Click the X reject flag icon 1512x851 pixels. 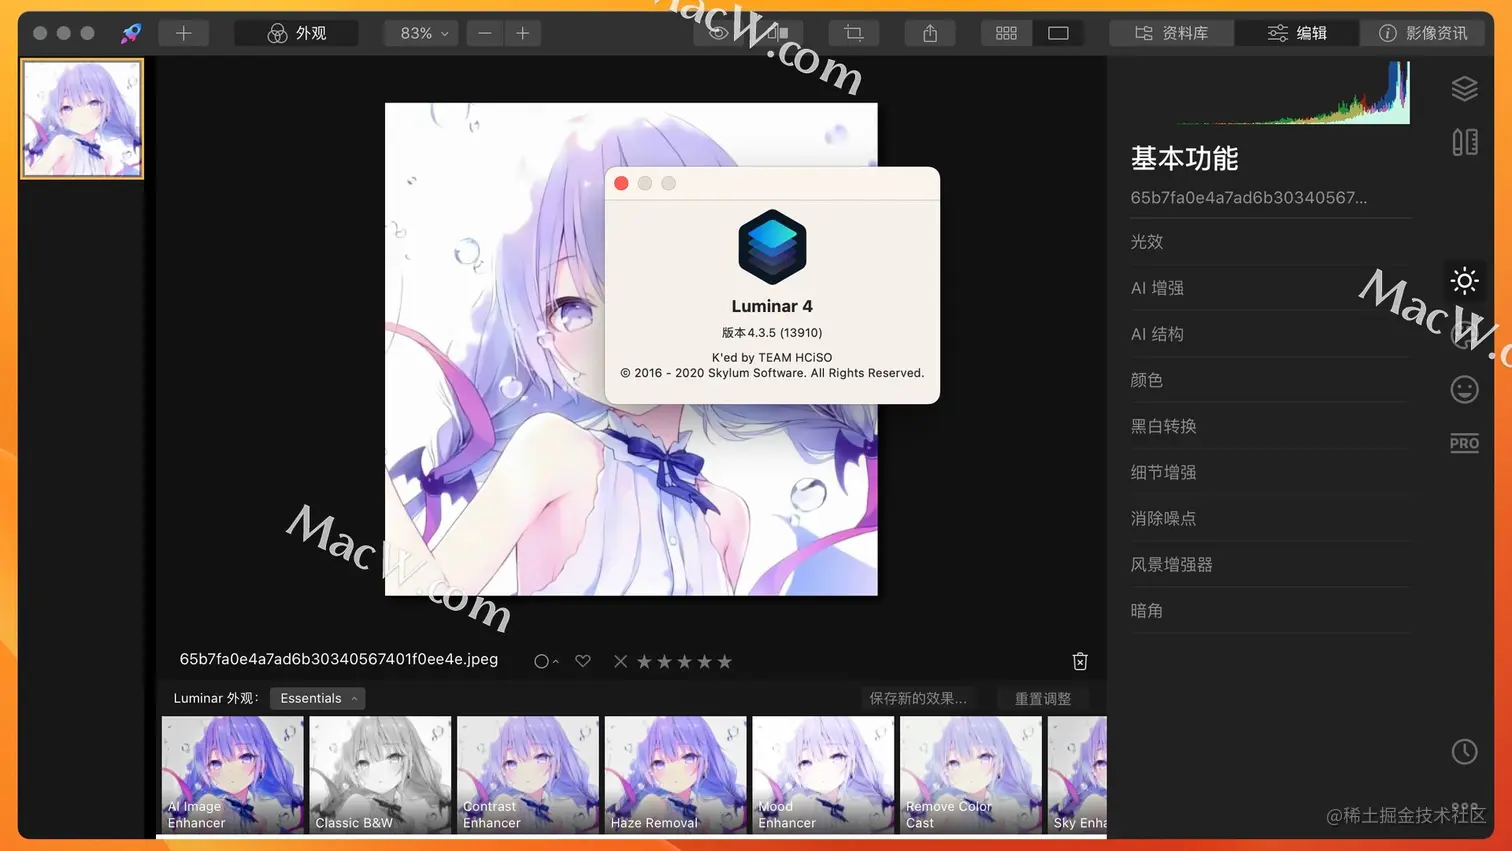(x=620, y=661)
